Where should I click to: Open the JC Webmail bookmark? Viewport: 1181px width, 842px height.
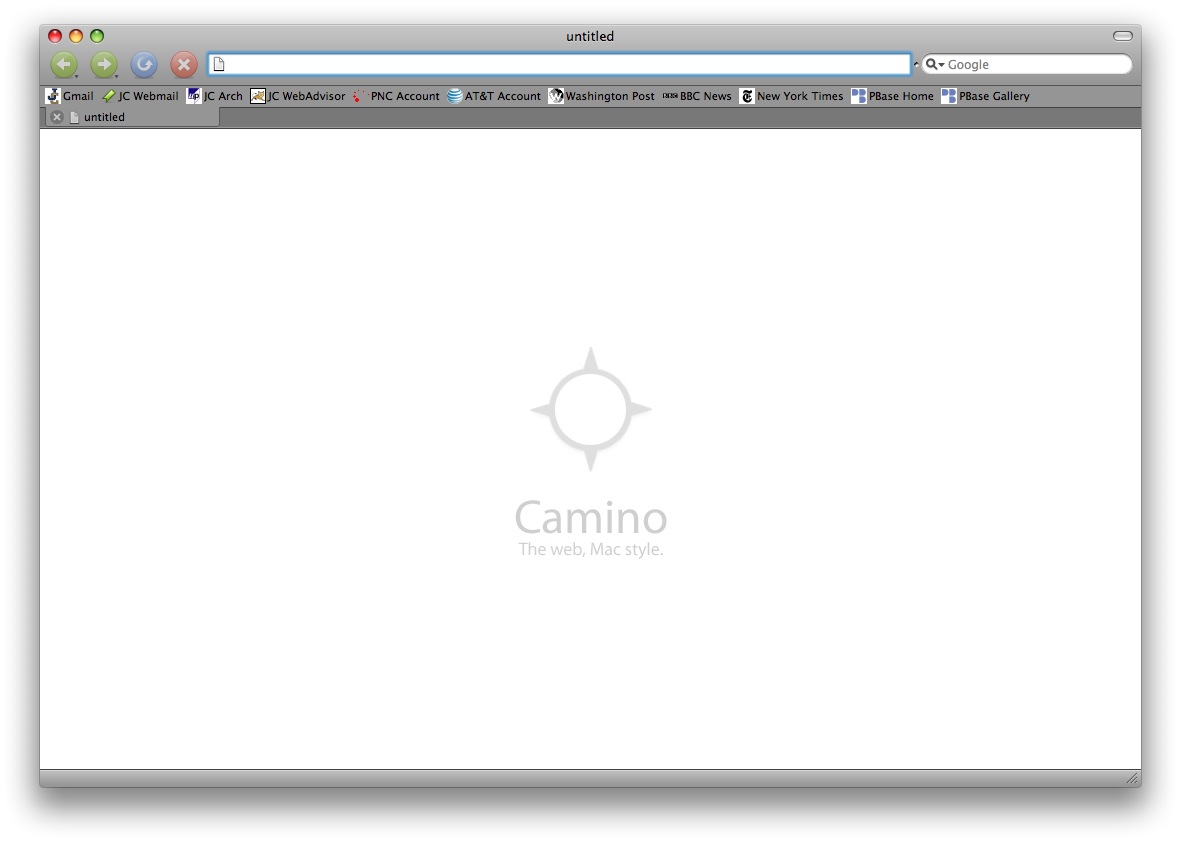140,96
